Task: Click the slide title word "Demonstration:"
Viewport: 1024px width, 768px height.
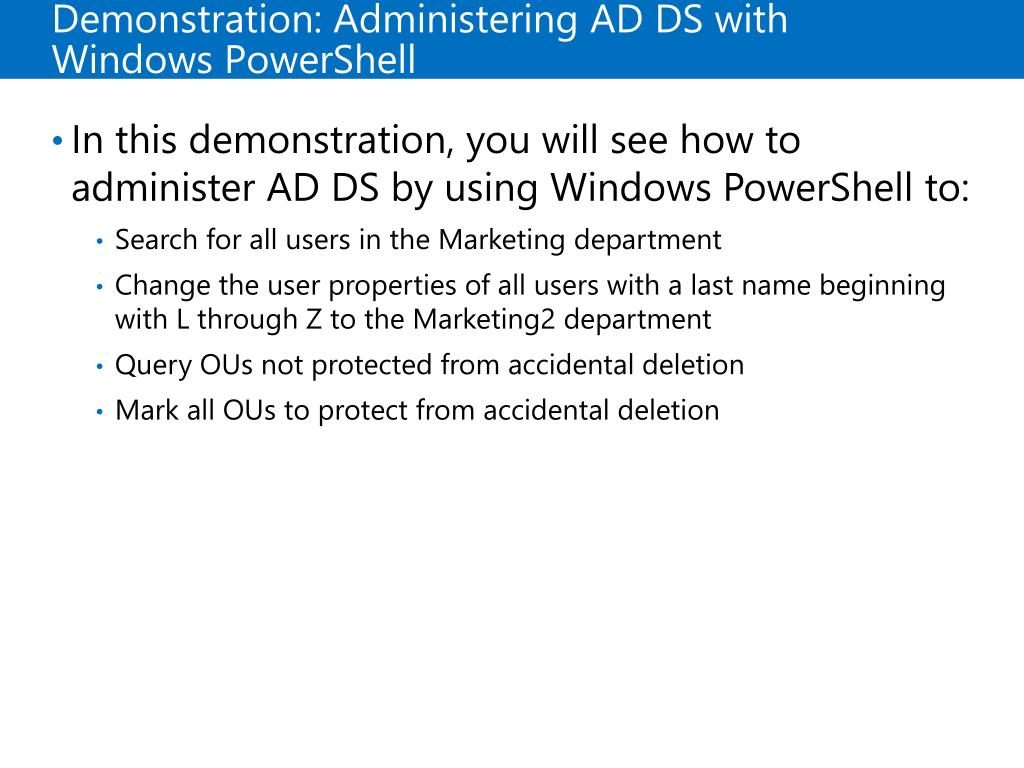Action: tap(187, 18)
